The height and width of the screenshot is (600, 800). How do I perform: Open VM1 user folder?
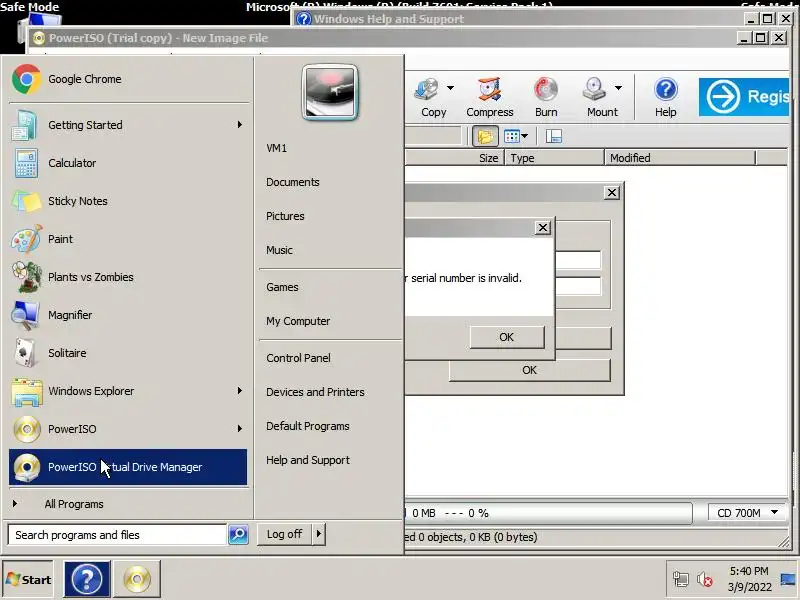277,148
